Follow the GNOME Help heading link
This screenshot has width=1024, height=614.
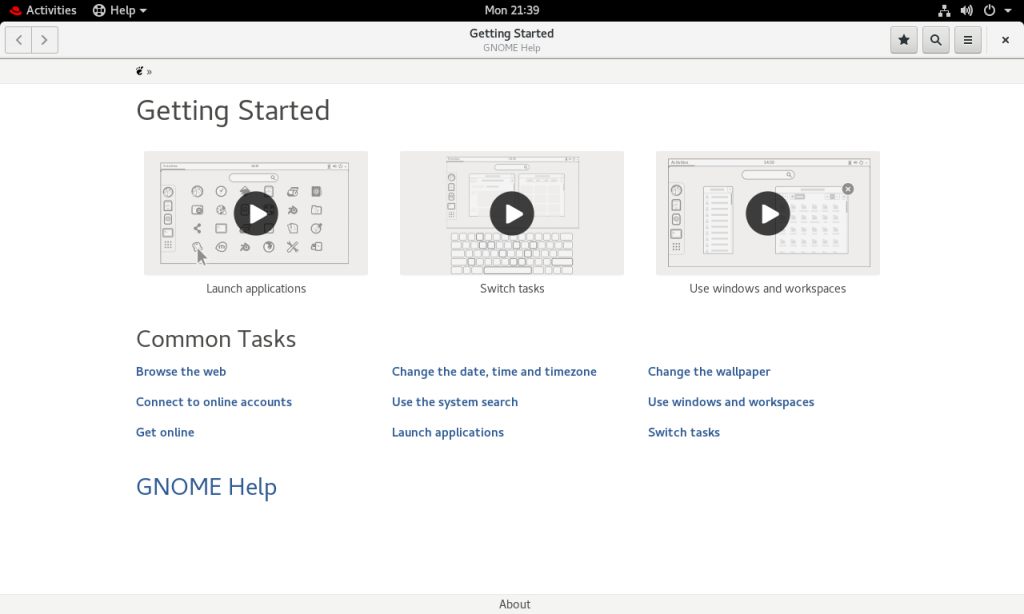tap(206, 487)
